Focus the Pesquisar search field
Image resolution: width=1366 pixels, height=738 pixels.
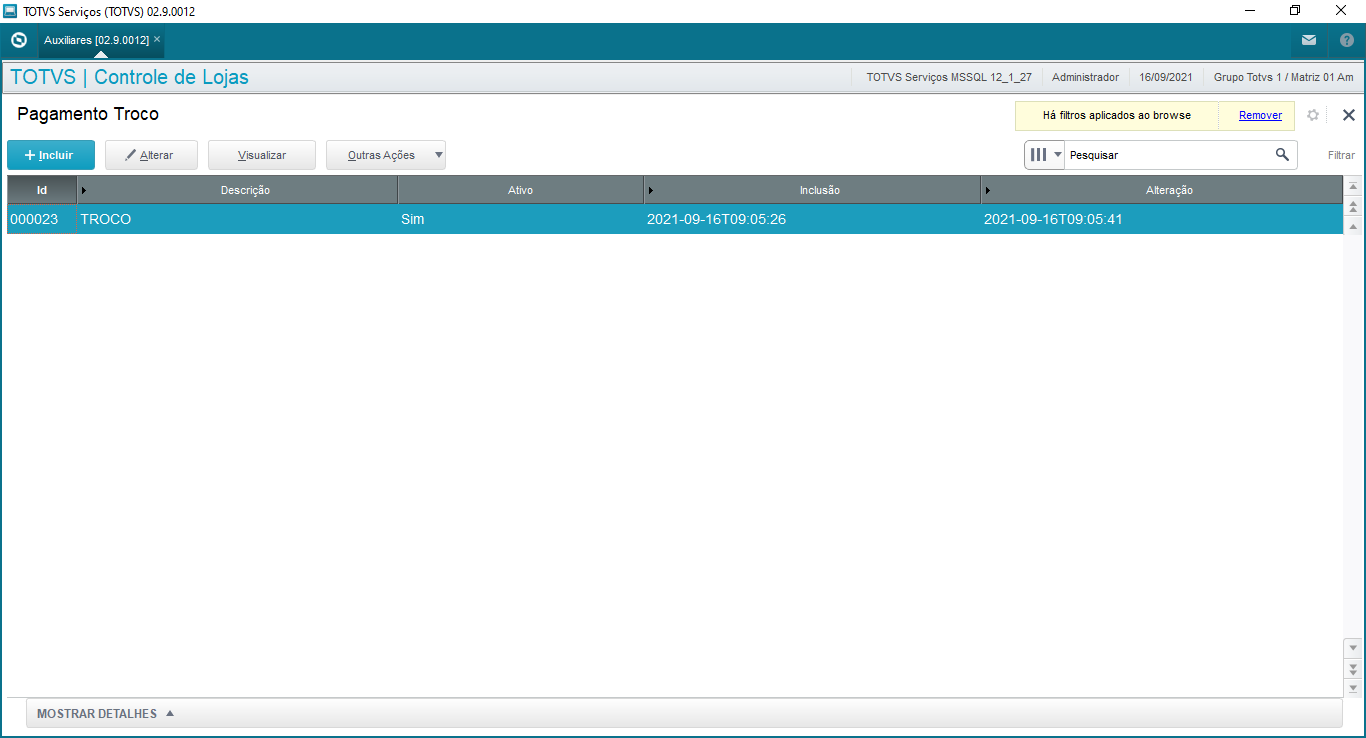tap(1168, 155)
